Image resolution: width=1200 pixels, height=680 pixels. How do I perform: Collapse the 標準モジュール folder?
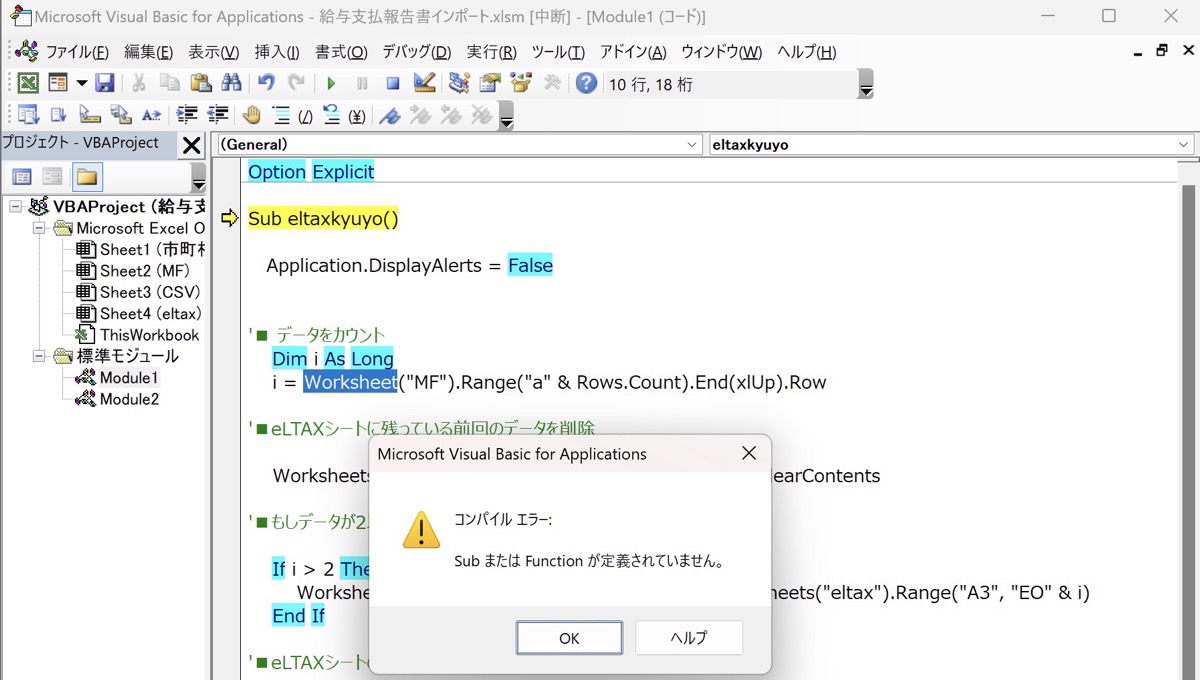[x=39, y=356]
